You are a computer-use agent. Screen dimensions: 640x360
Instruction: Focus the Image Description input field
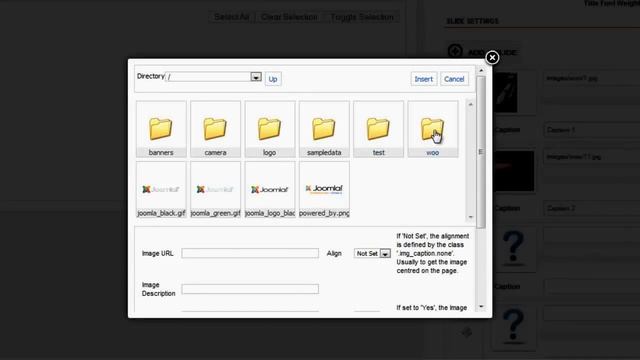point(250,289)
